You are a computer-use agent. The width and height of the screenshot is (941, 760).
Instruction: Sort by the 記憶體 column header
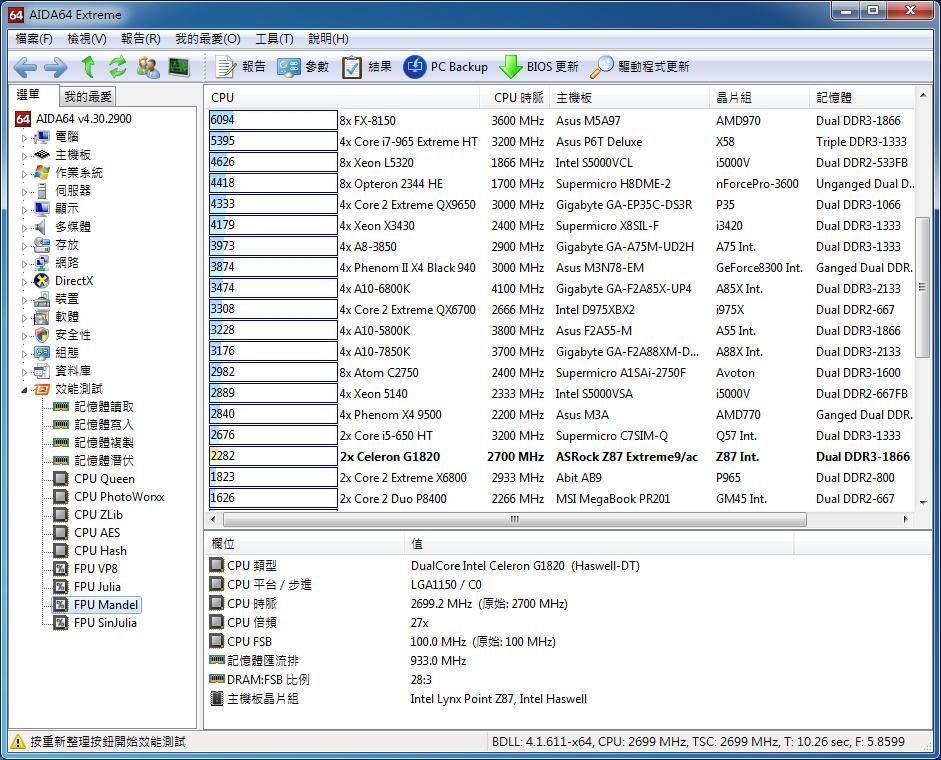862,97
